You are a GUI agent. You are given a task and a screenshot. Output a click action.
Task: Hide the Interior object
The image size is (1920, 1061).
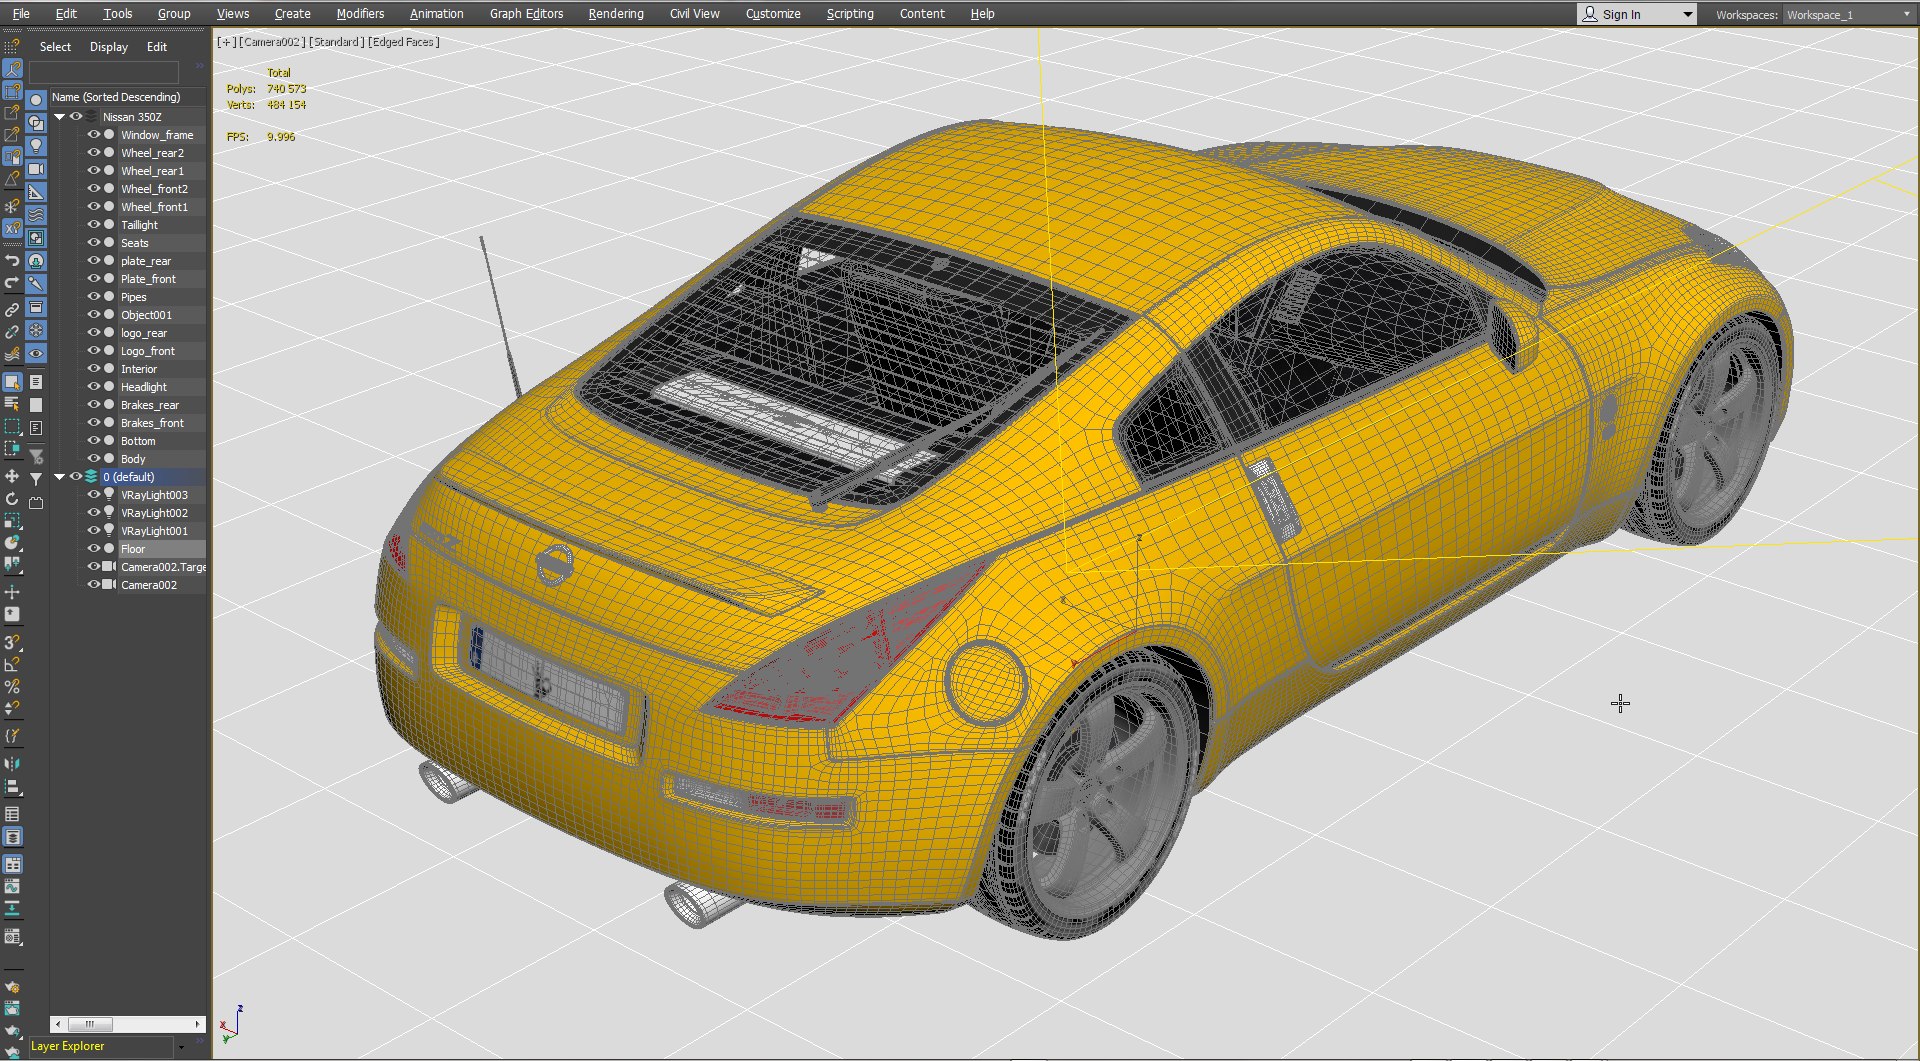[x=93, y=368]
